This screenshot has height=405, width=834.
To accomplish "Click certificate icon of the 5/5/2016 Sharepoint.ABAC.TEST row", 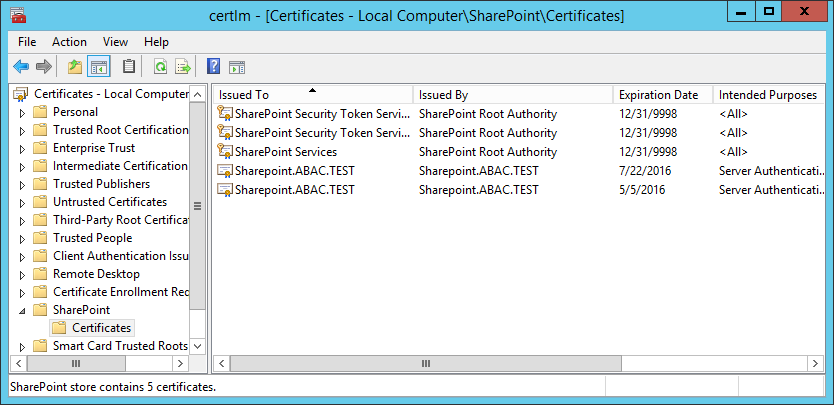I will click(x=225, y=189).
